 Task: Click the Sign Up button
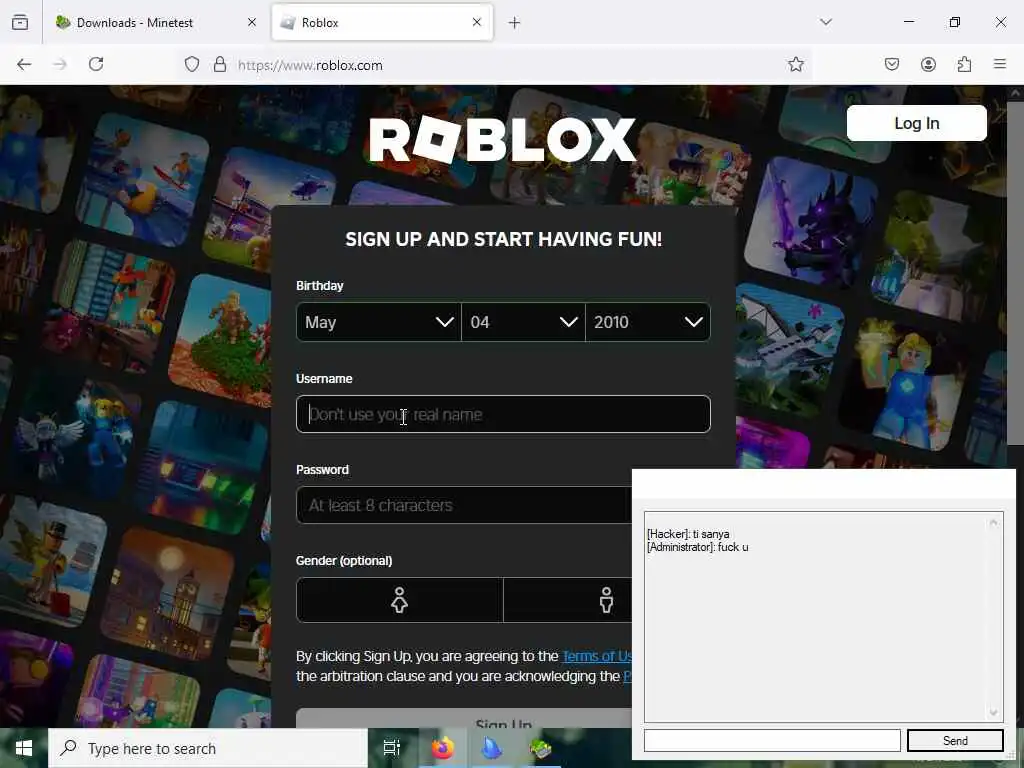pyautogui.click(x=464, y=718)
